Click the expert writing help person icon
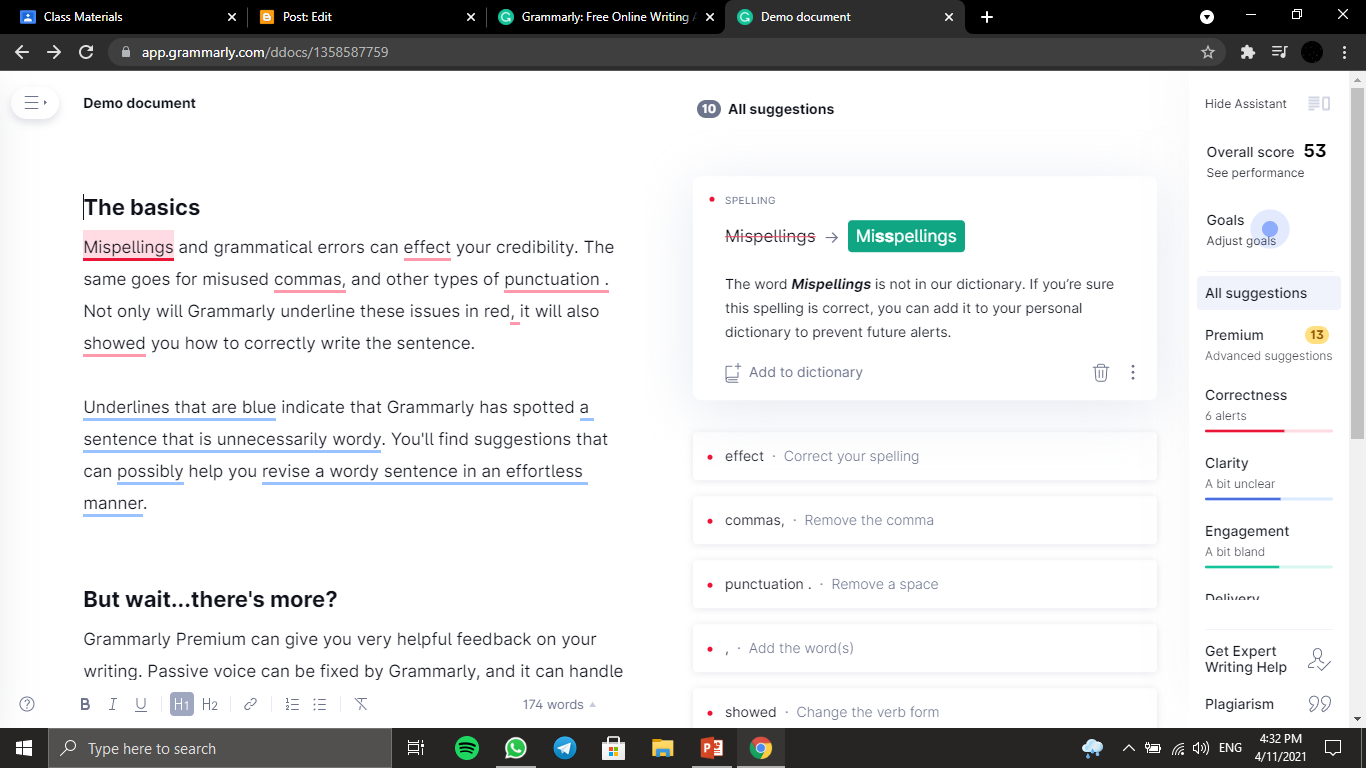This screenshot has height=768, width=1366. tap(1320, 659)
